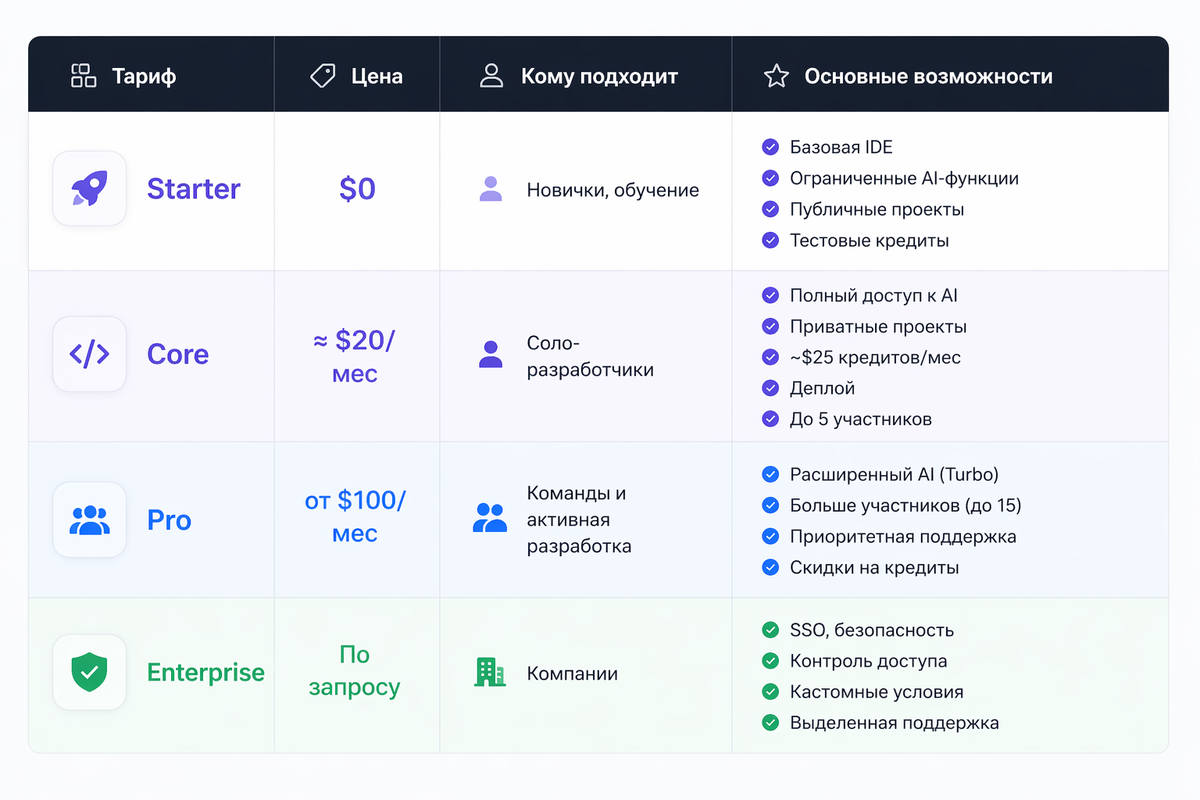Select the Starter plan name
Viewport: 1200px width, 800px height.
pyautogui.click(x=193, y=189)
